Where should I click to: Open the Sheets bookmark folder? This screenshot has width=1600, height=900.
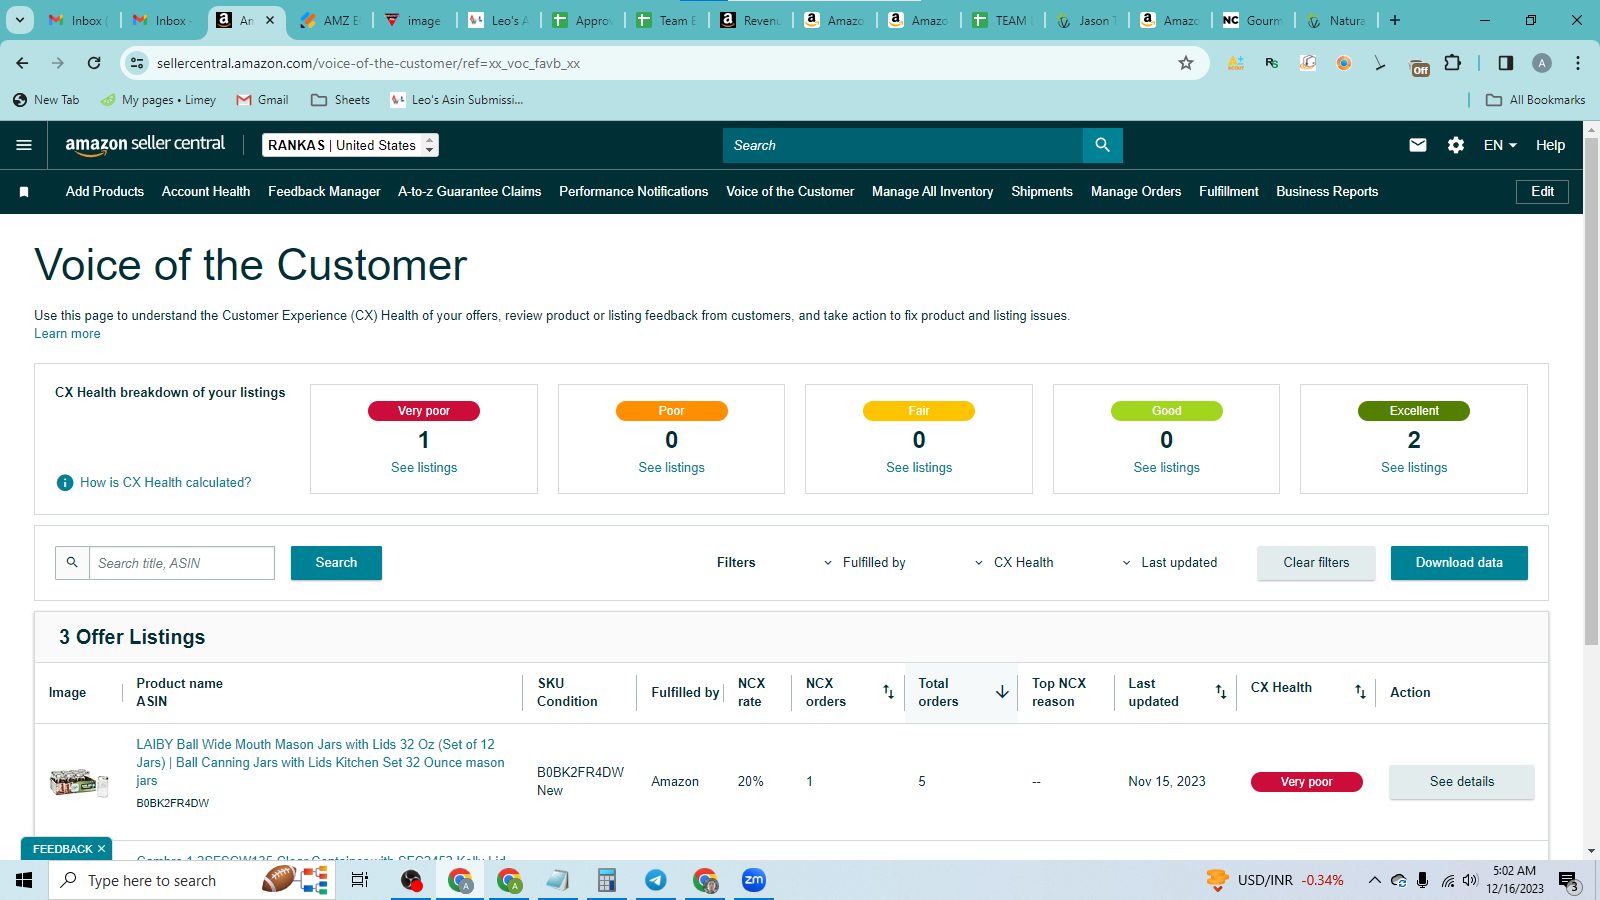(341, 100)
